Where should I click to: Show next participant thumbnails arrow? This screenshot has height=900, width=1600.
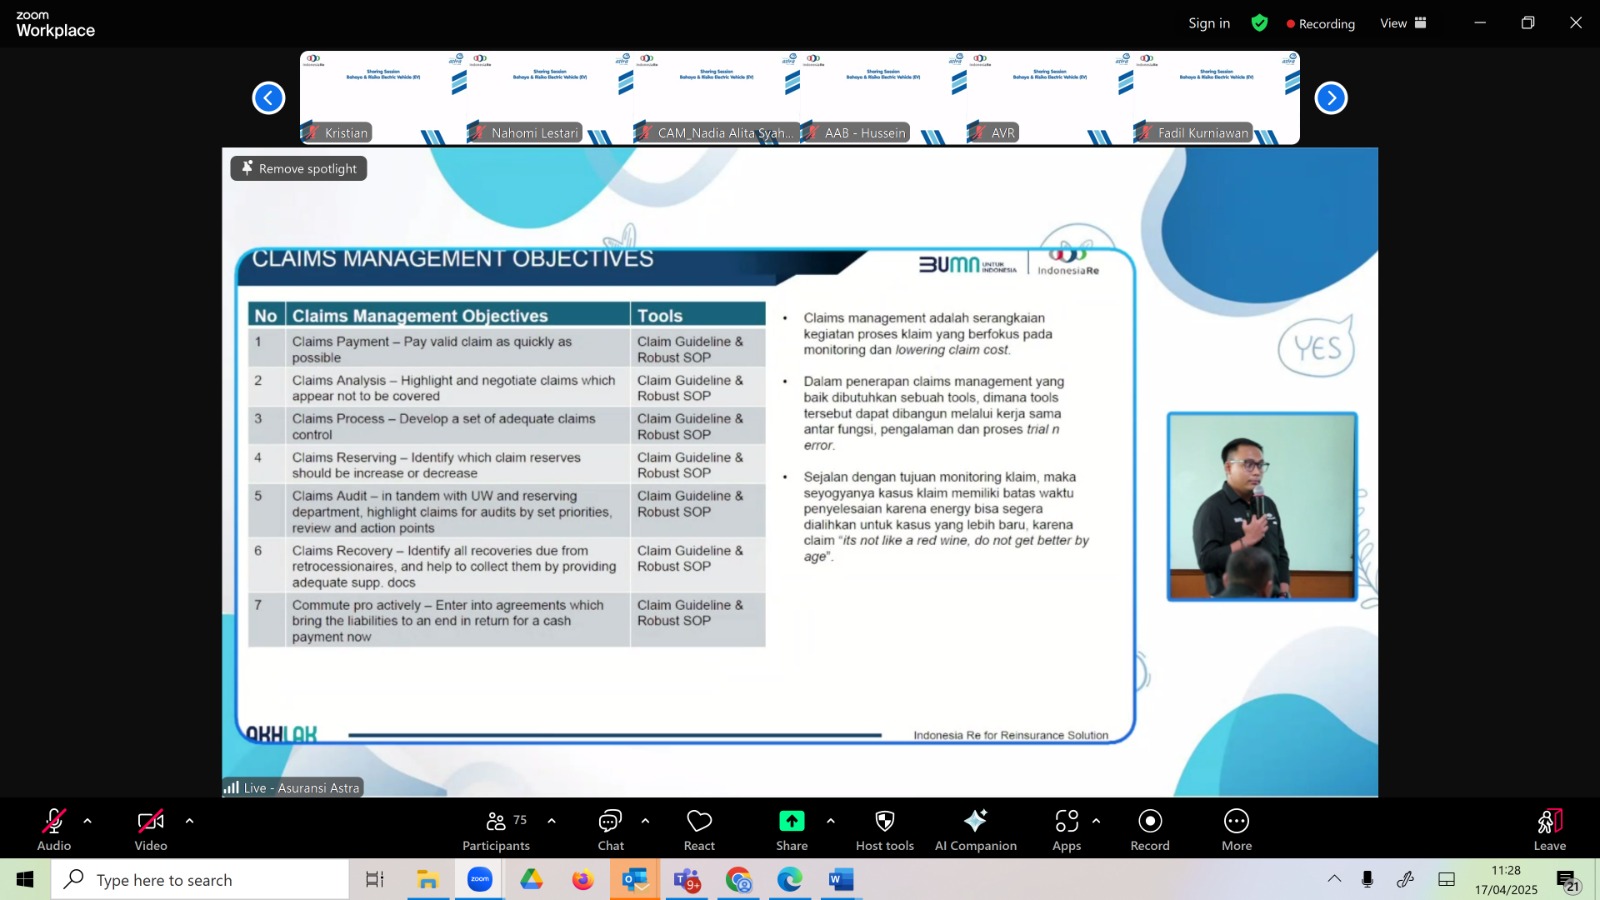pyautogui.click(x=1331, y=98)
